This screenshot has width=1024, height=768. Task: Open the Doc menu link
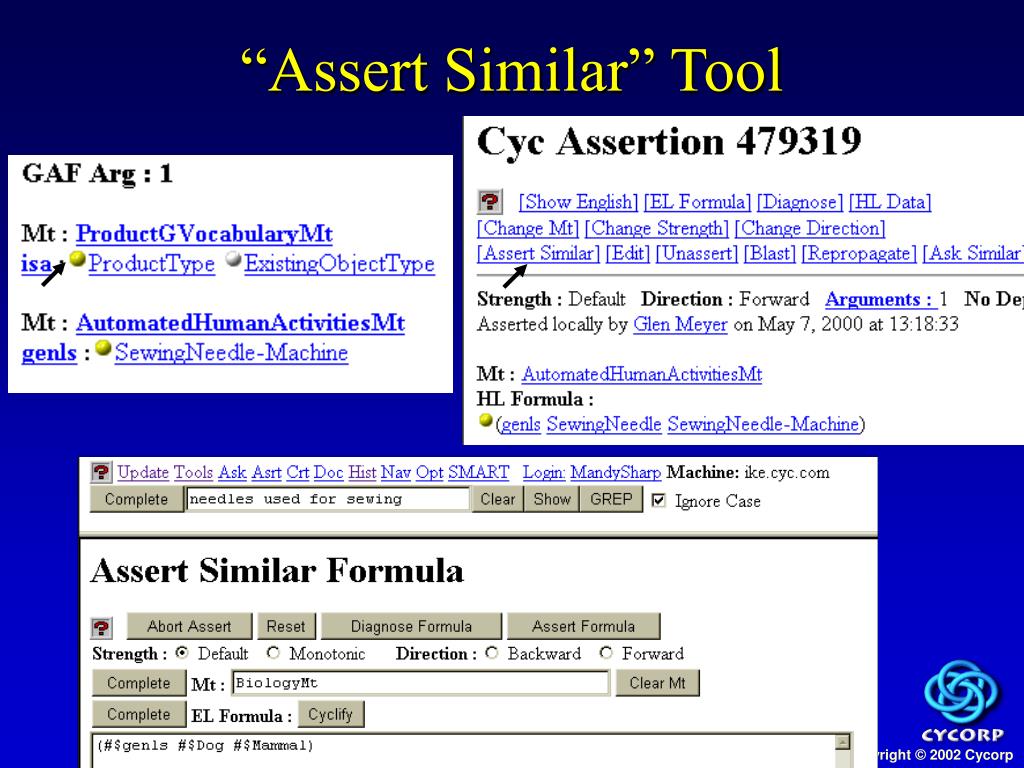click(x=328, y=472)
